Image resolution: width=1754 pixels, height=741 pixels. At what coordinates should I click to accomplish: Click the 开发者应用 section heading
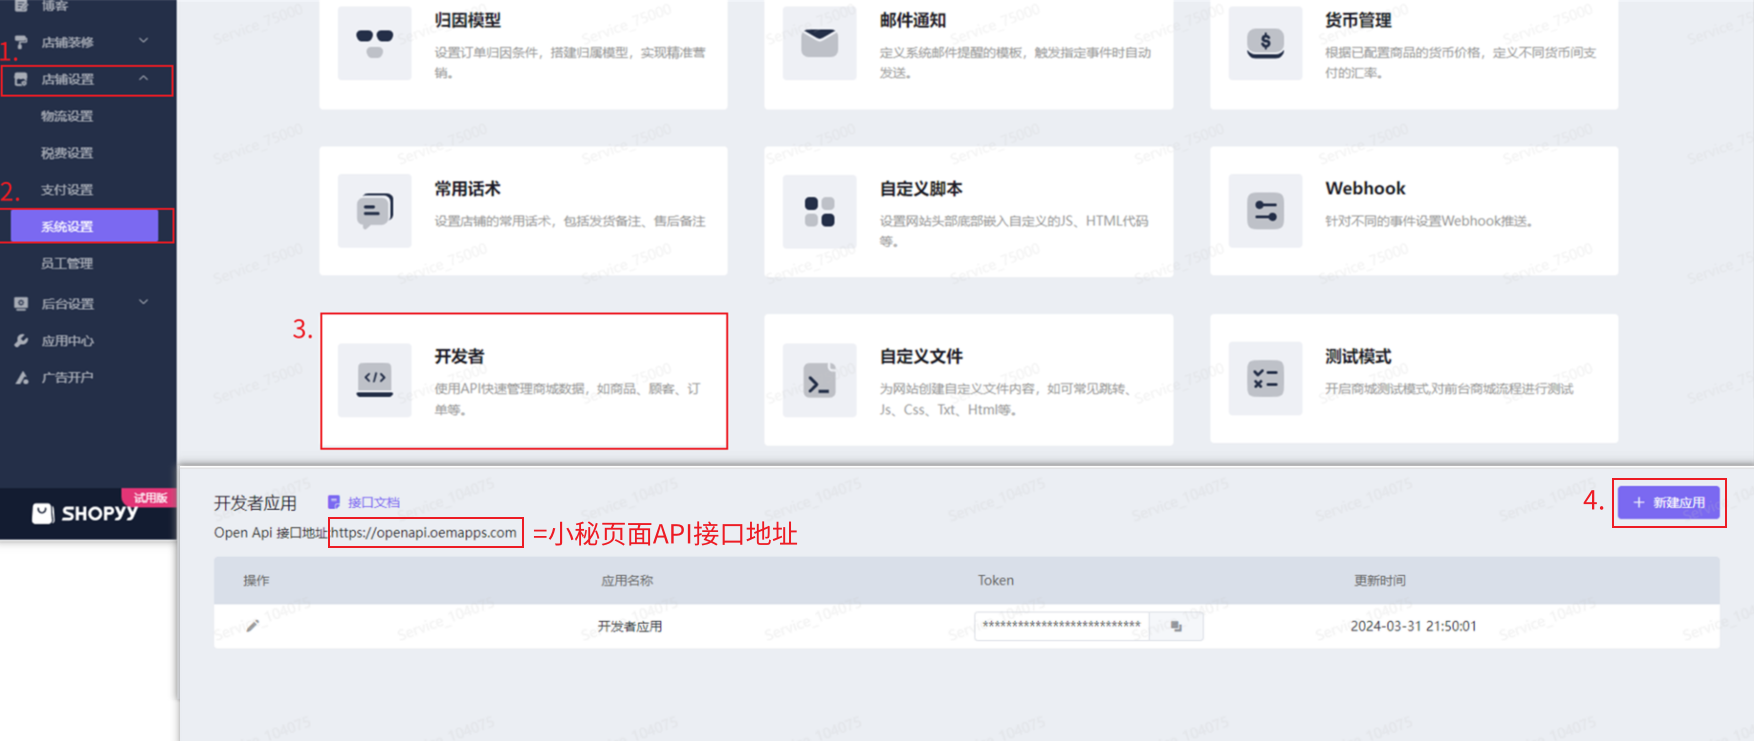[x=255, y=503]
